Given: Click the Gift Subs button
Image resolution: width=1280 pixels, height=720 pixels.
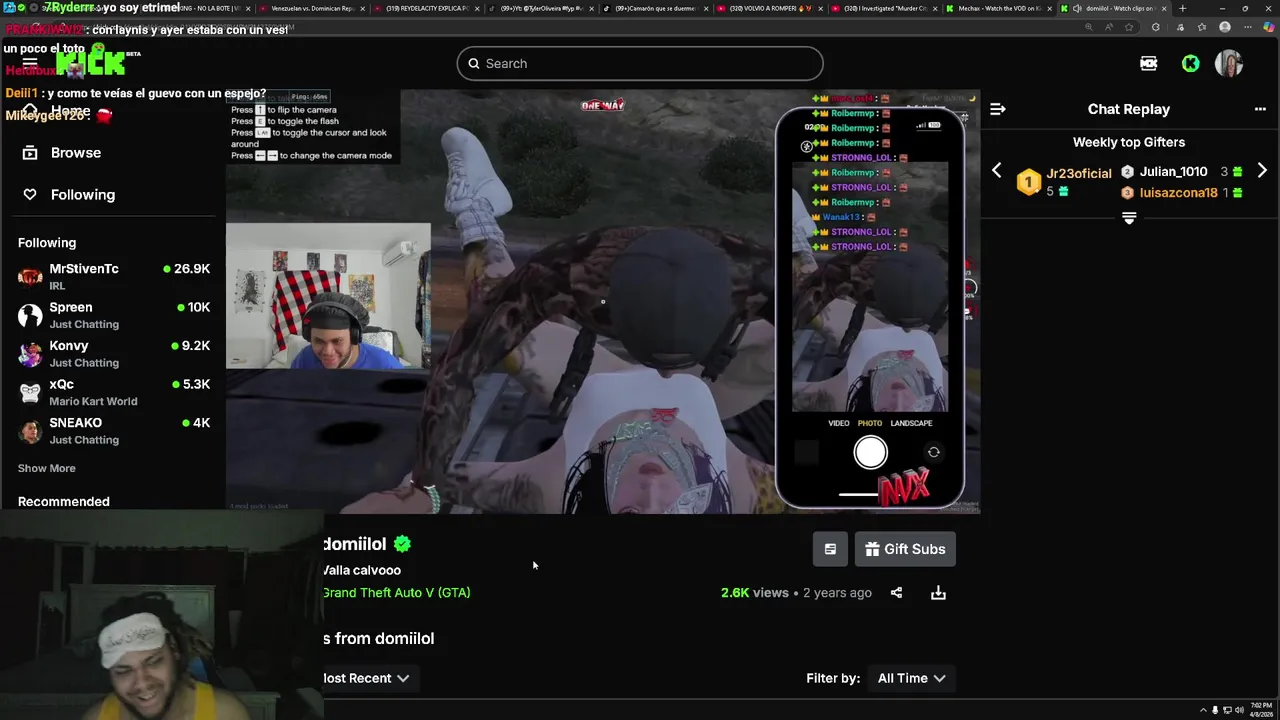Looking at the screenshot, I should 905,549.
